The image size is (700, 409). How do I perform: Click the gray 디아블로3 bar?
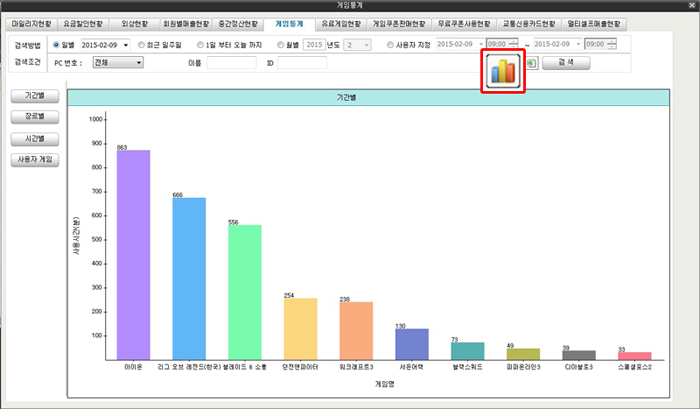point(579,355)
